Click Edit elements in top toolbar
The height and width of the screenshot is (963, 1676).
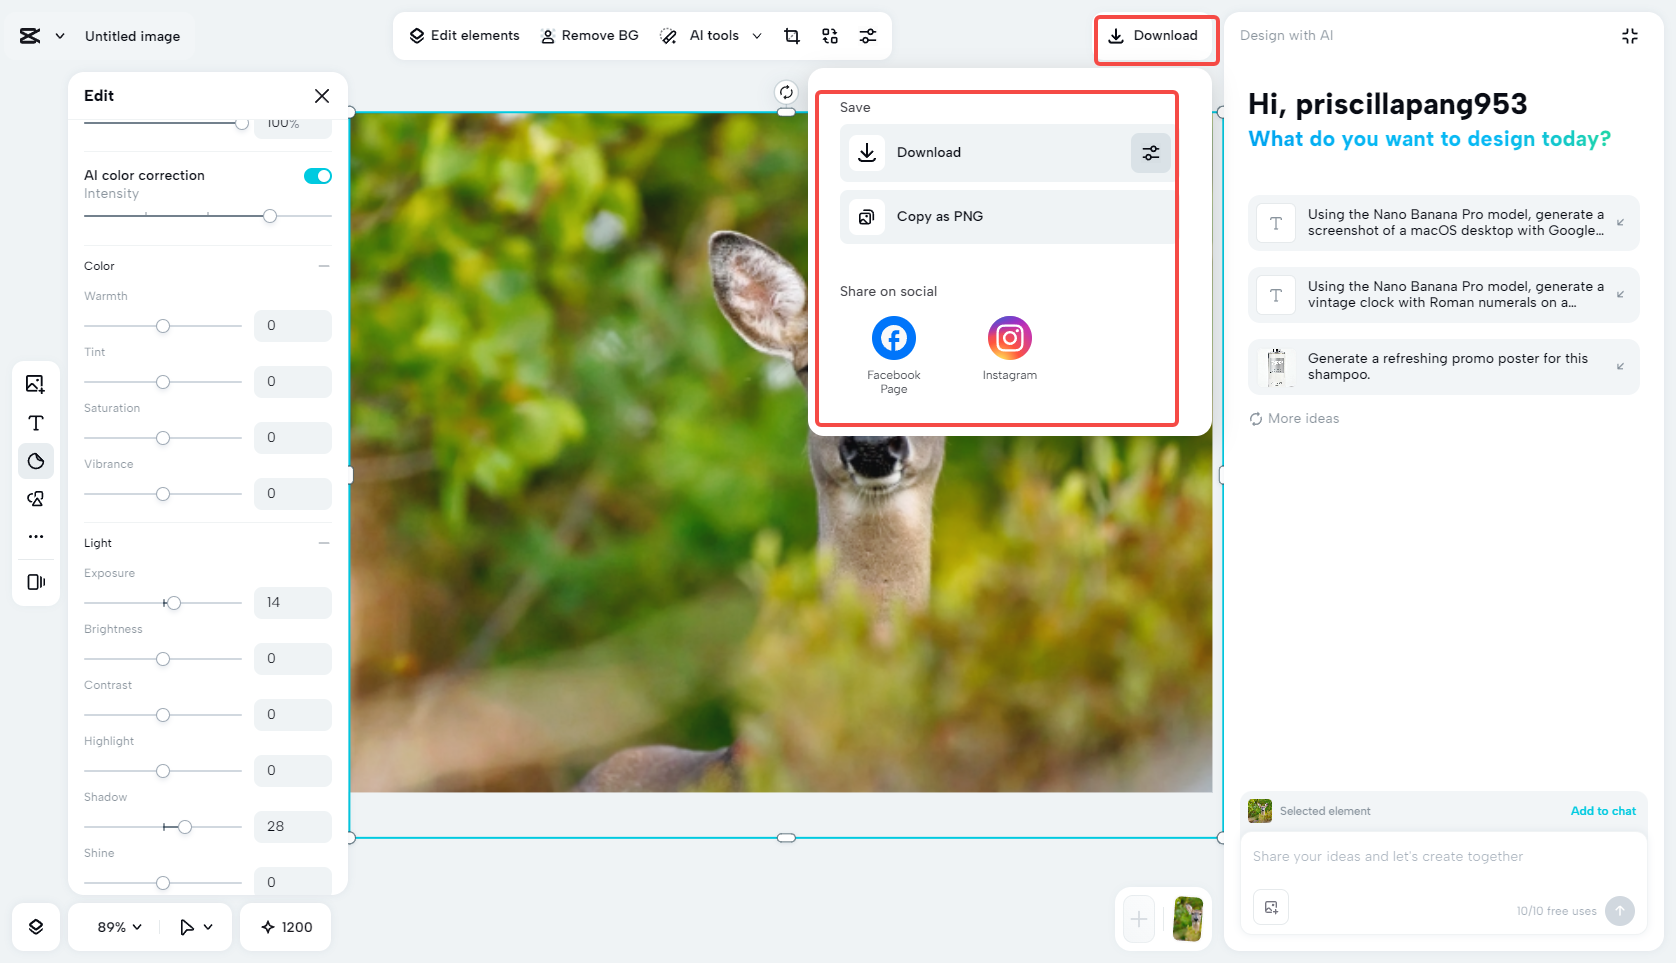point(465,36)
